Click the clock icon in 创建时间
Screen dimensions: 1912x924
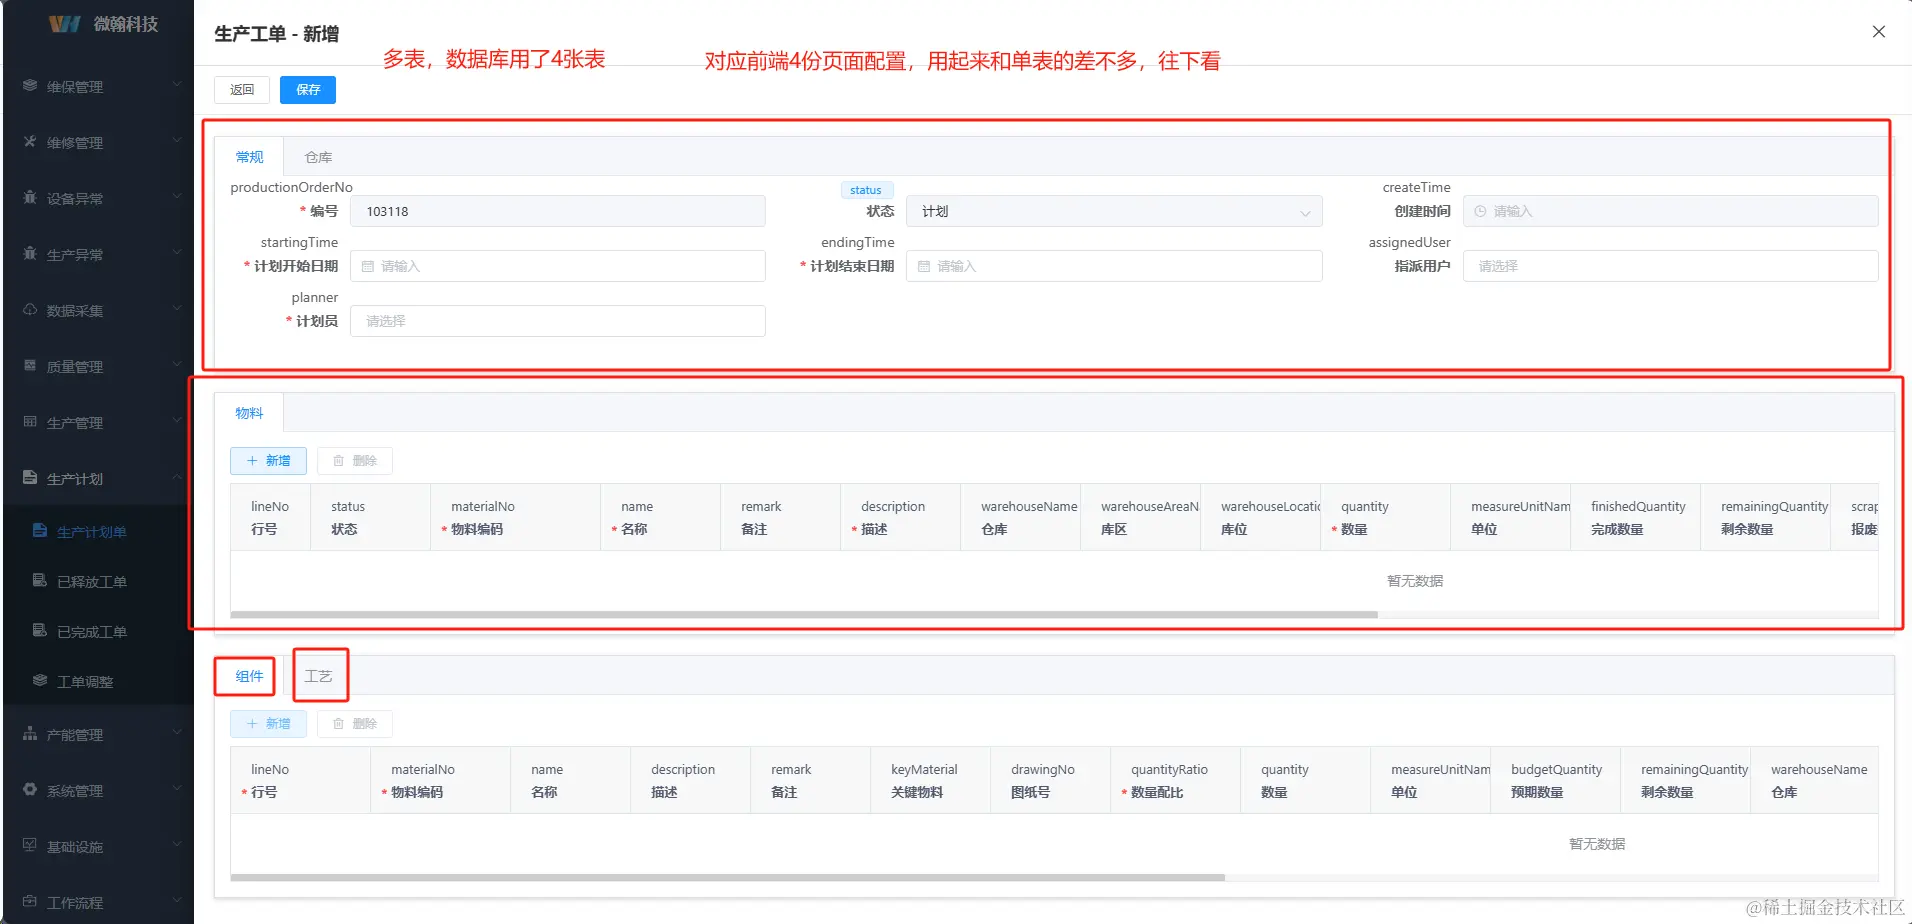pyautogui.click(x=1480, y=211)
